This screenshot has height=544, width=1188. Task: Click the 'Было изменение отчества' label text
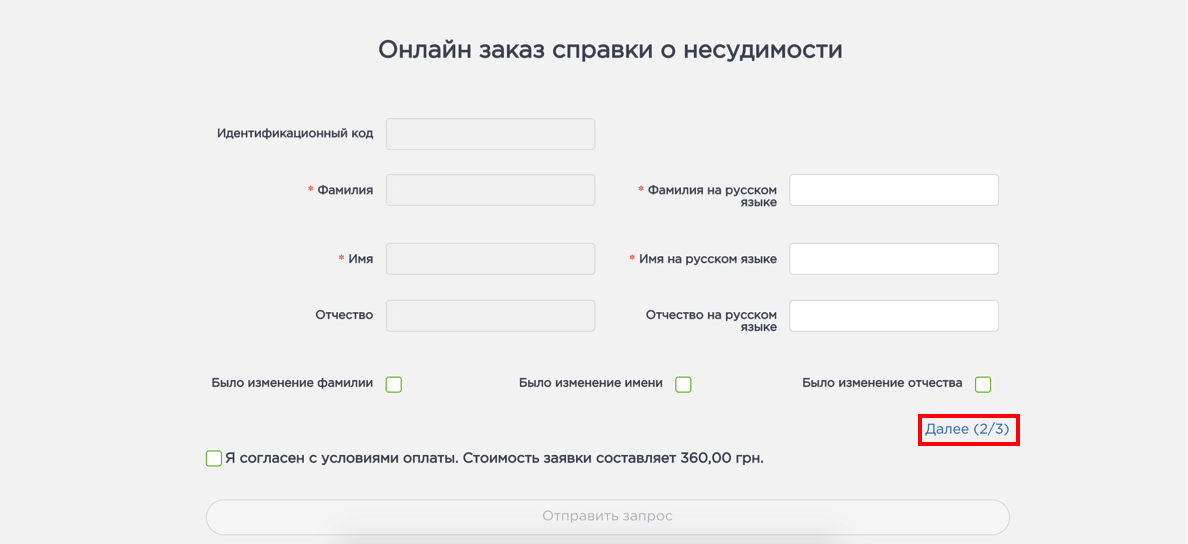point(882,383)
